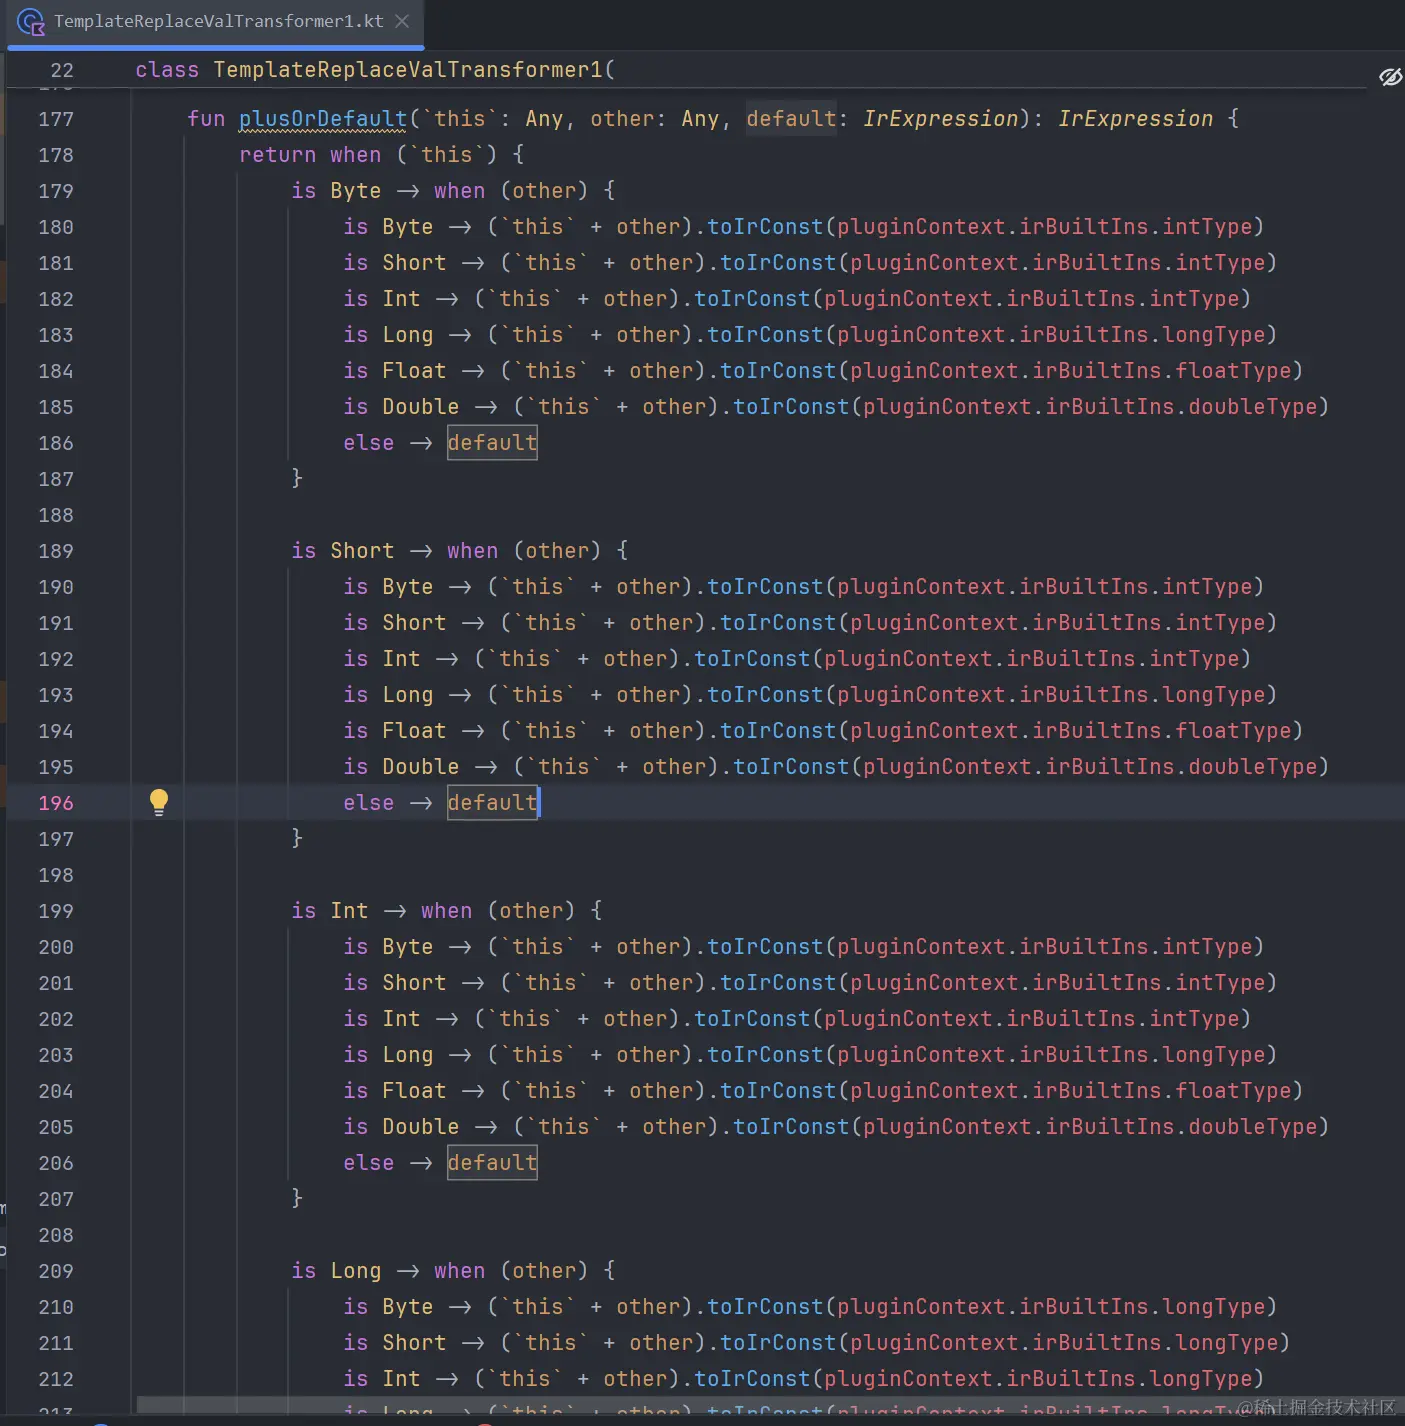Click 'is Byte' on line 179
This screenshot has width=1405, height=1426.
point(336,190)
